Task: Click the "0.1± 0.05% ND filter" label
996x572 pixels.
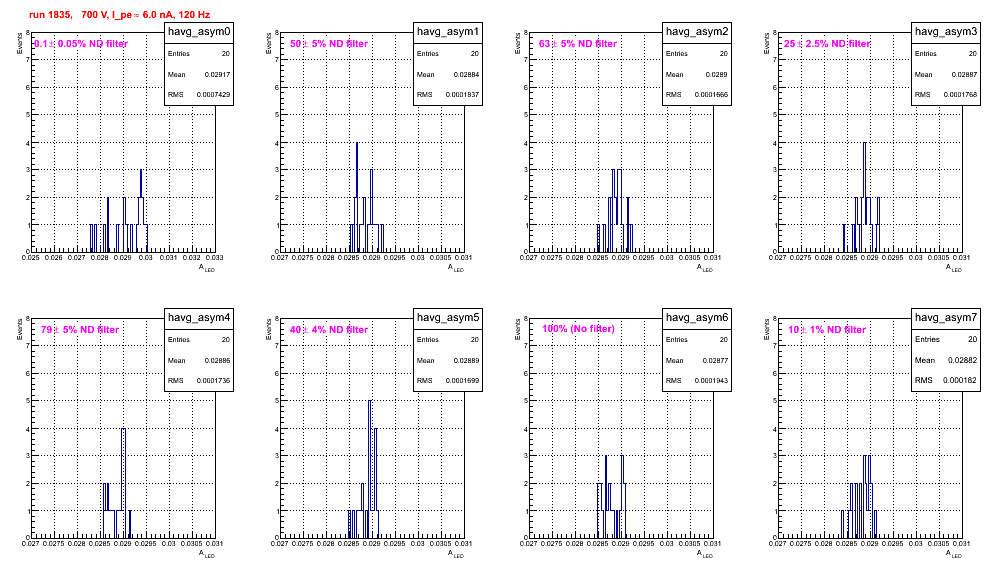Action: pos(81,44)
